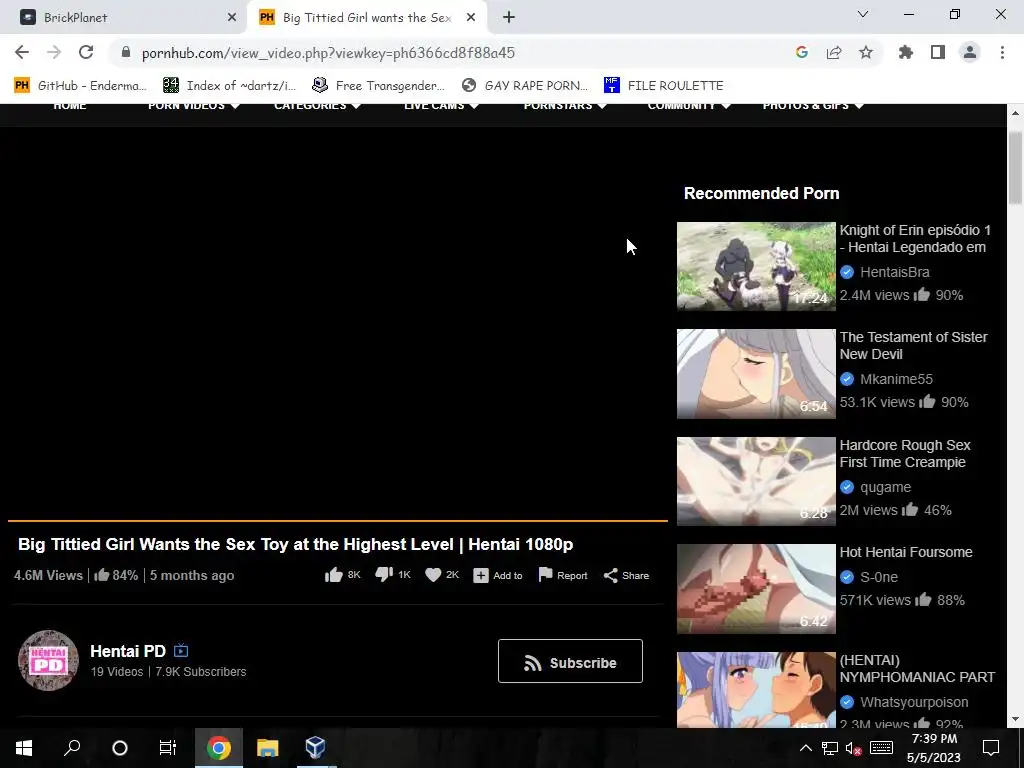1024x768 pixels.
Task: Open the touch keyboard tray icon
Action: coord(881,748)
